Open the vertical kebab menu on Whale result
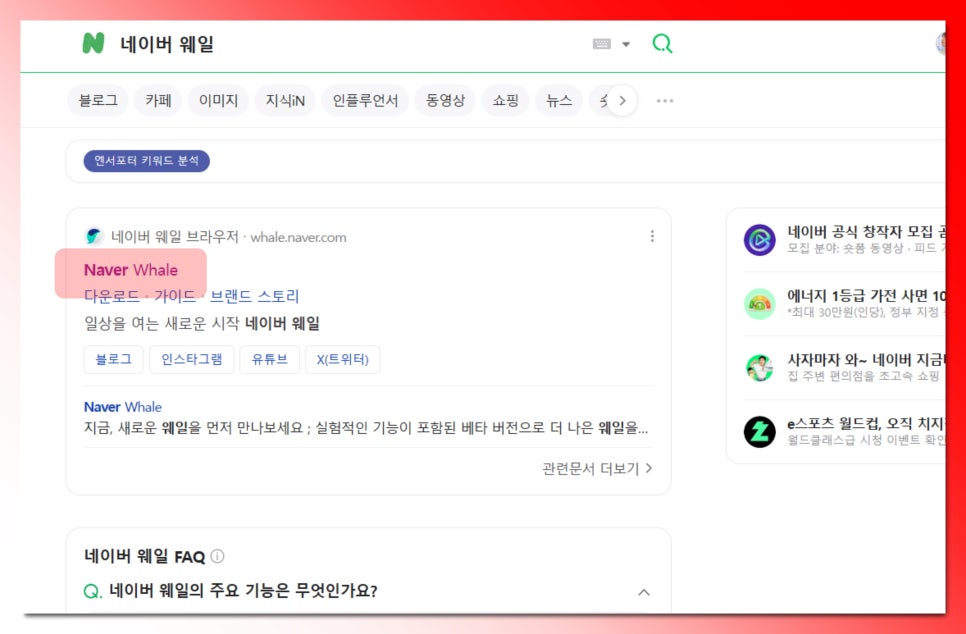 [x=652, y=237]
